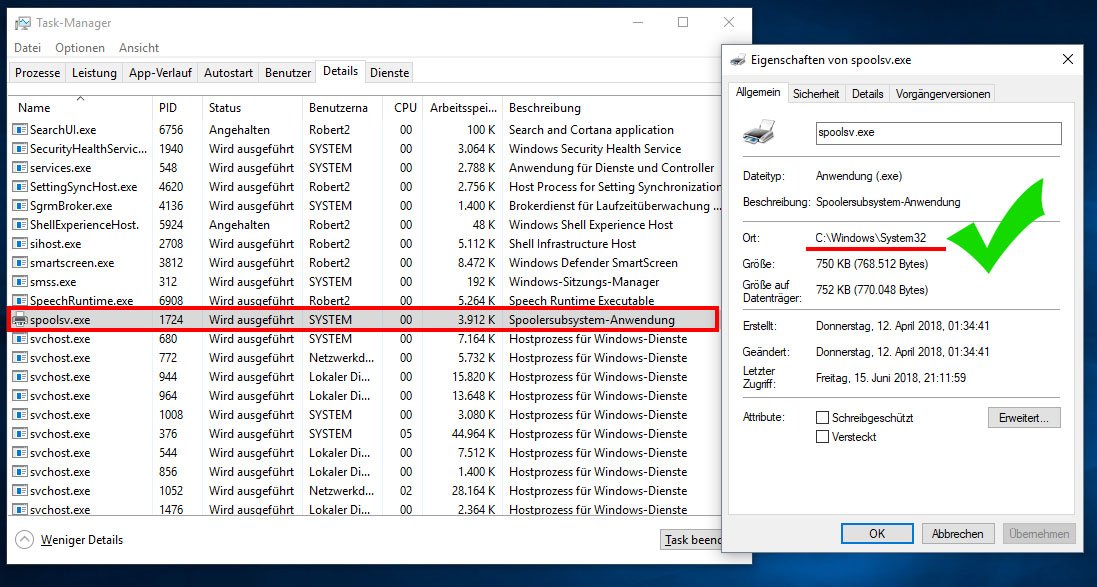Open the Optionen menu
The width and height of the screenshot is (1097, 587).
coord(79,47)
